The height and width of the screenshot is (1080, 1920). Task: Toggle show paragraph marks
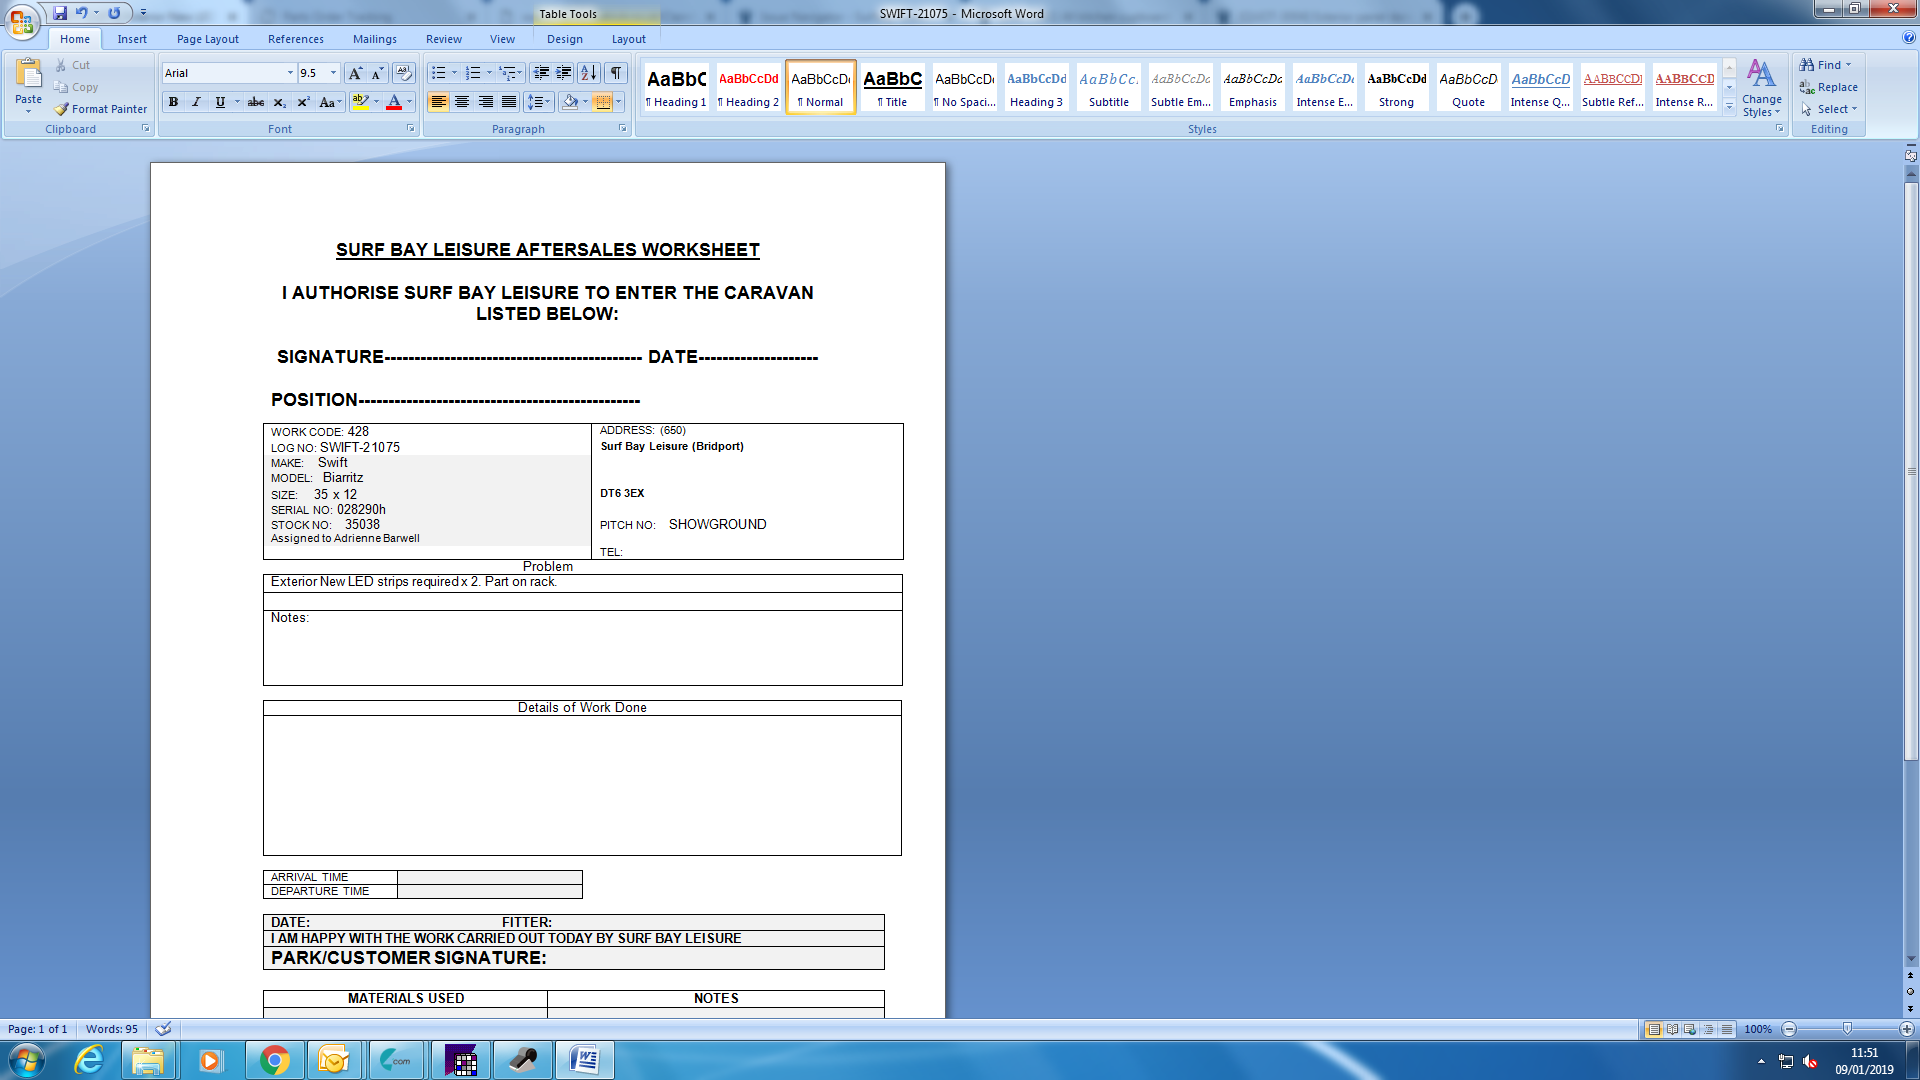616,73
